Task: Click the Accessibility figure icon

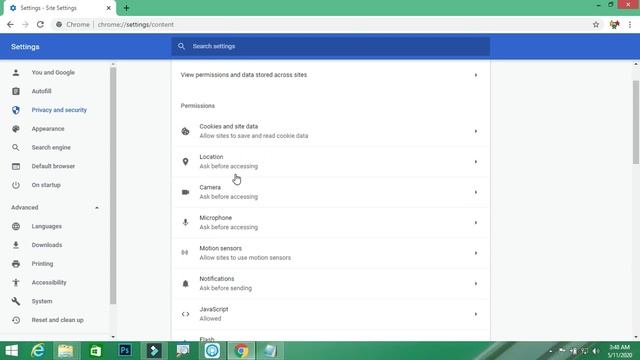Action: (16, 282)
